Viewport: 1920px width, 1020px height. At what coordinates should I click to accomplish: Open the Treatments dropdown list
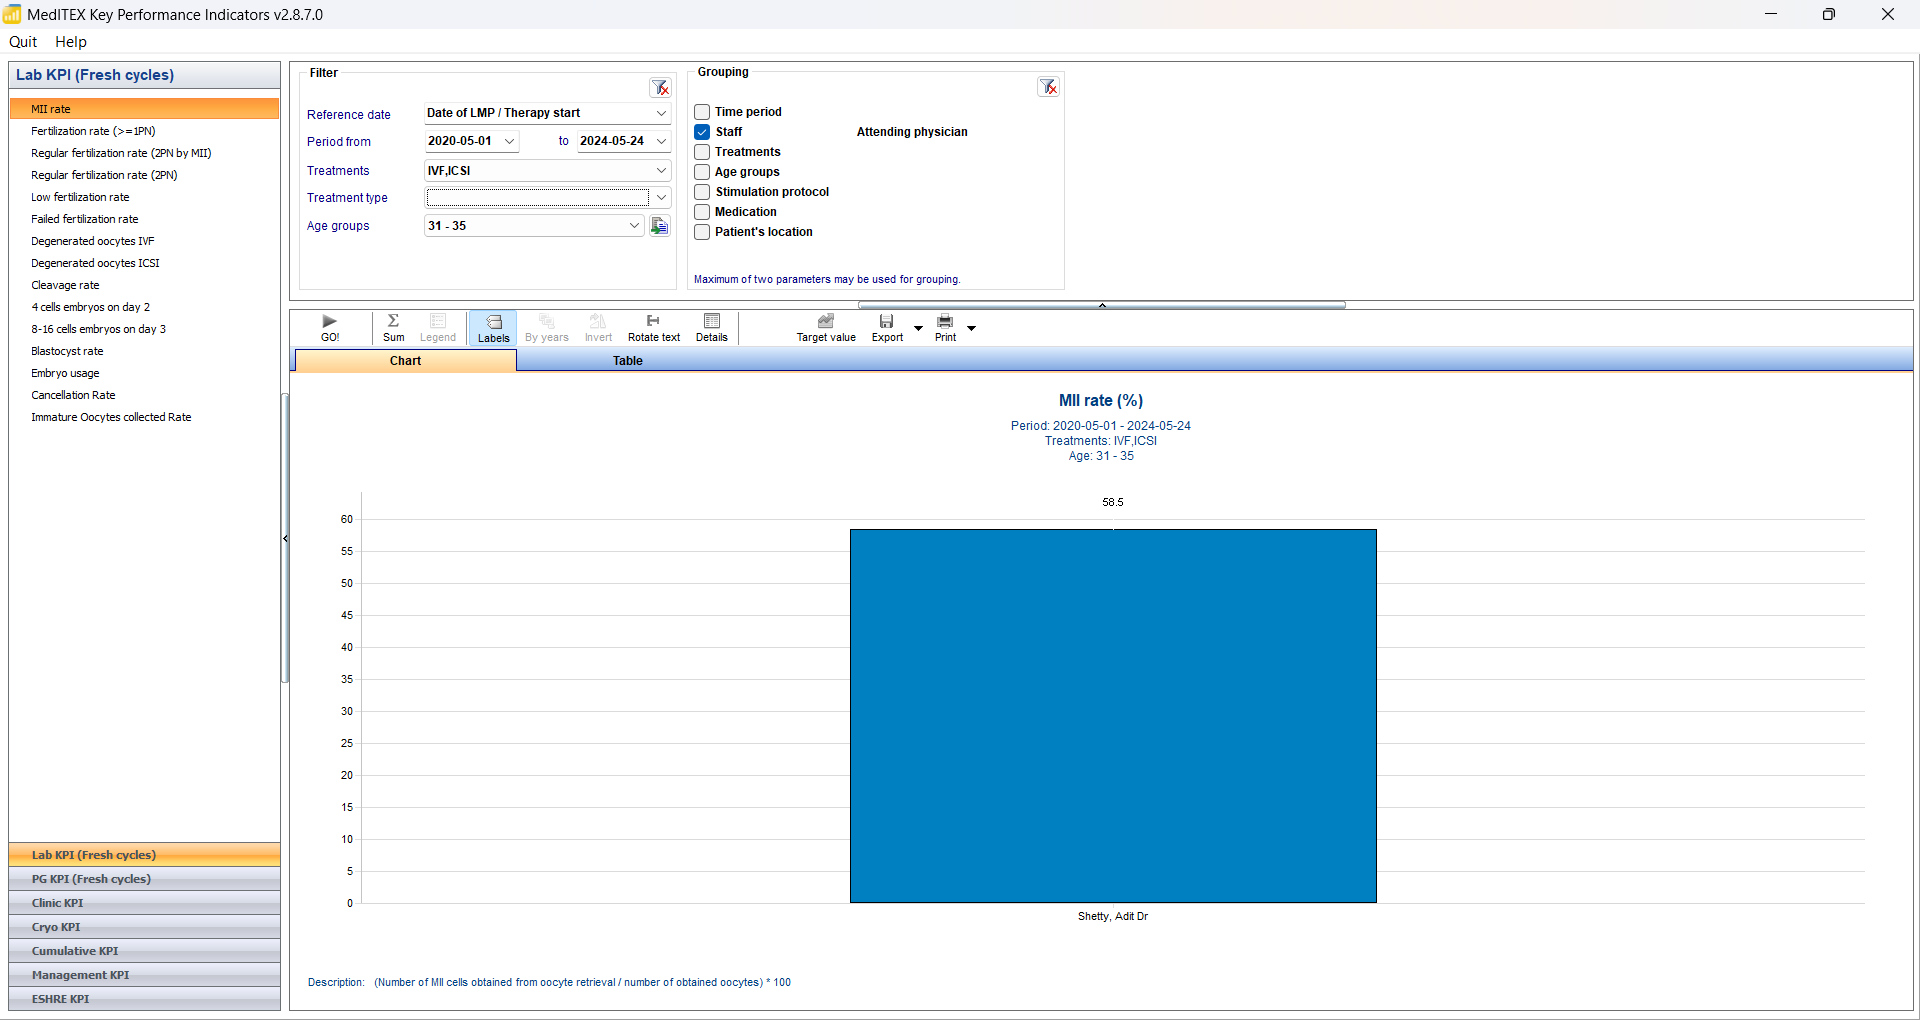[x=661, y=171]
